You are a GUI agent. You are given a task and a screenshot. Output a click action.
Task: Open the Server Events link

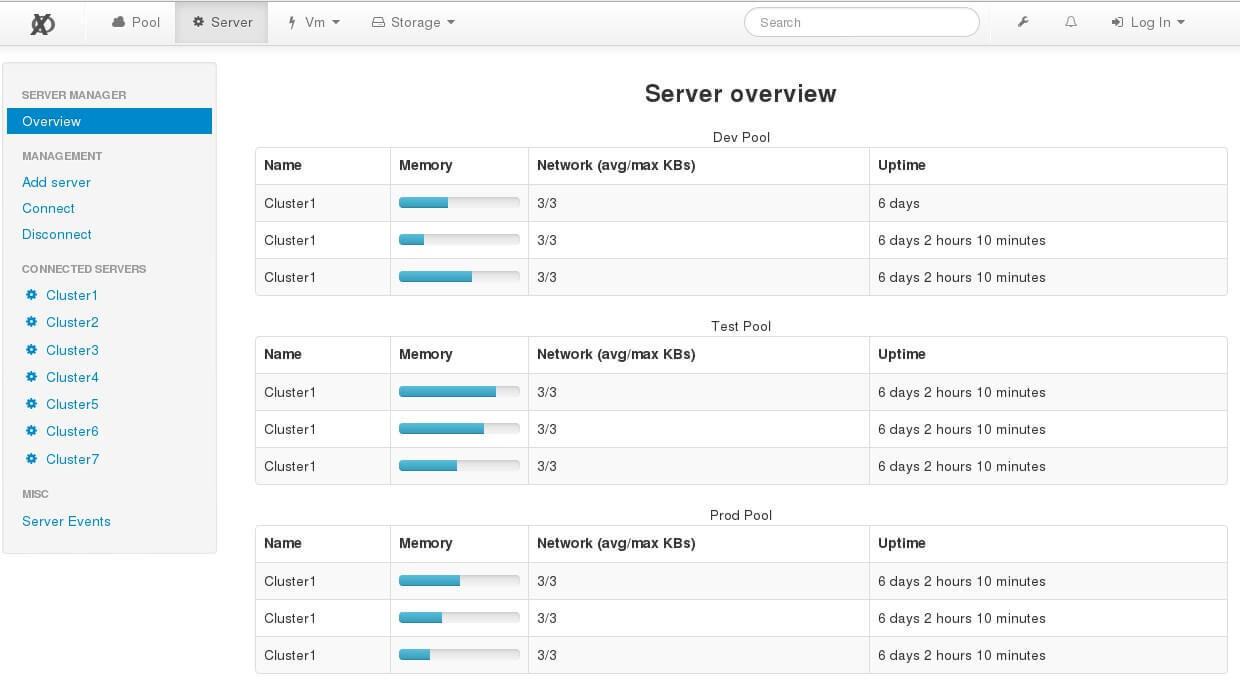click(66, 521)
